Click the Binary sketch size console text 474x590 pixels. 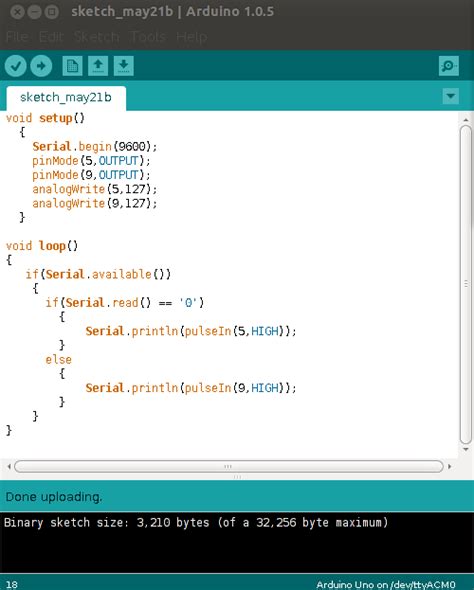click(196, 523)
